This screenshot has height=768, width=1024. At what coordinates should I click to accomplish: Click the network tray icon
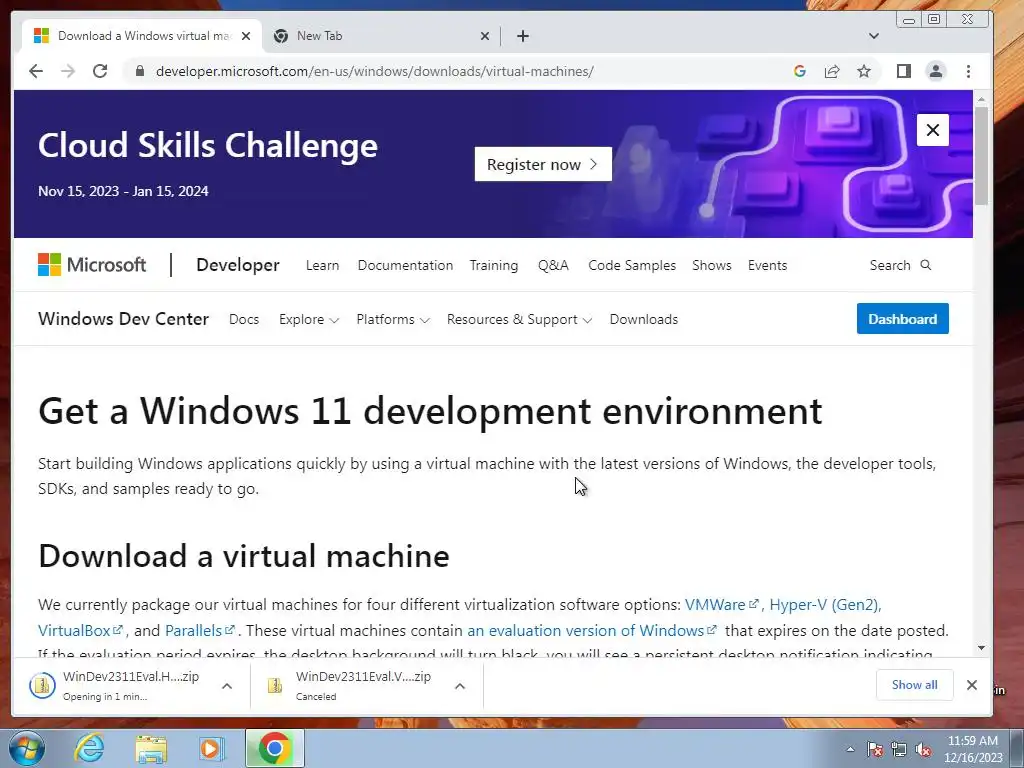(x=899, y=749)
